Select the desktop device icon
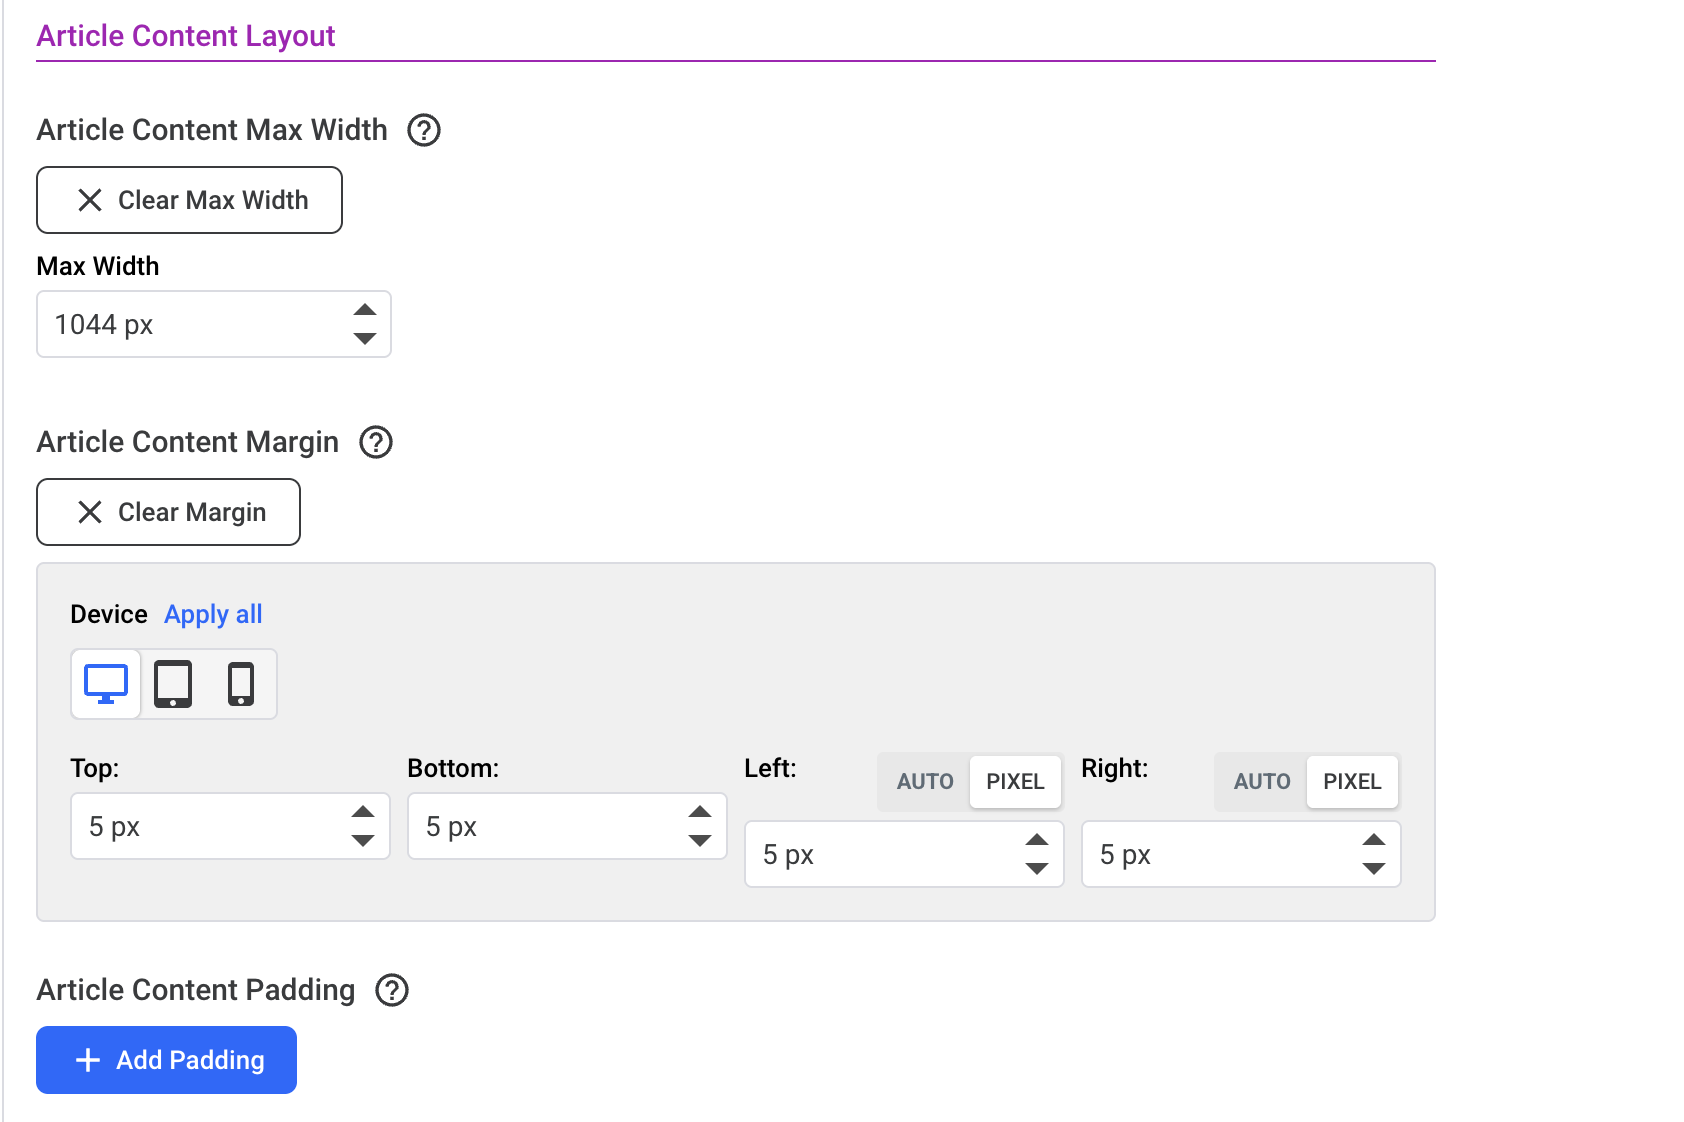1684x1122 pixels. click(x=106, y=684)
